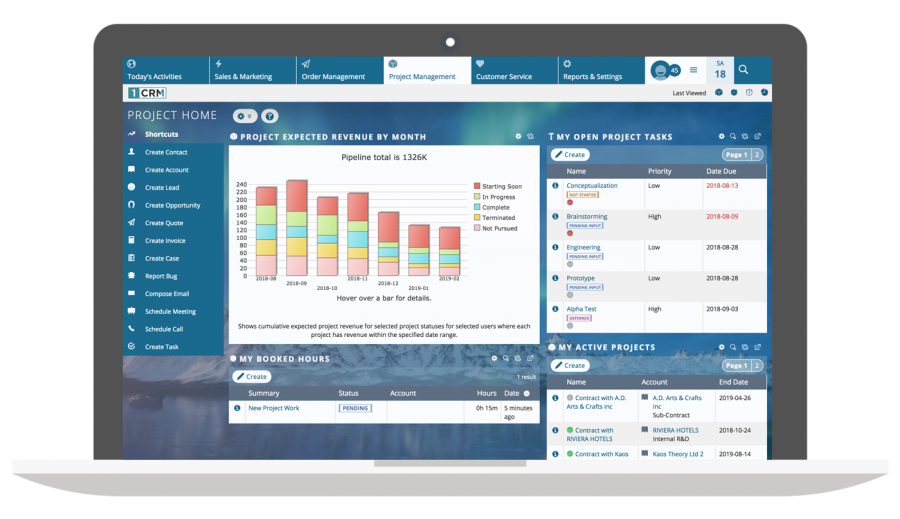Screen dimensions: 900x519
Task: Click the 2018-09 chart bar
Action: [297, 228]
